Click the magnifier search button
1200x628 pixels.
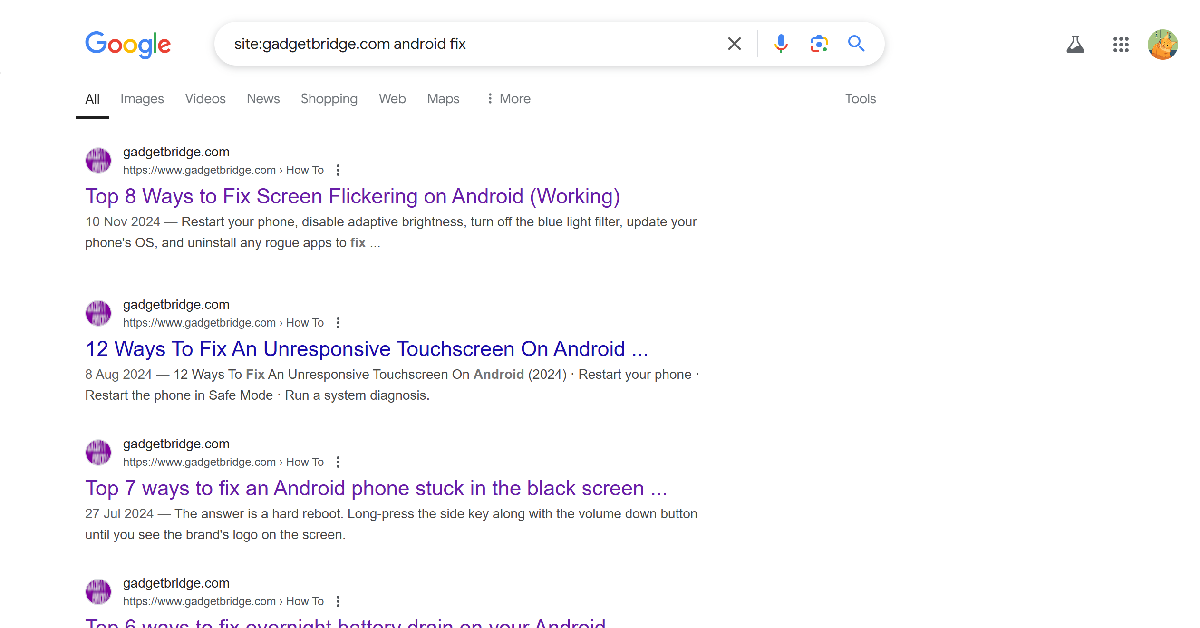click(x=856, y=44)
